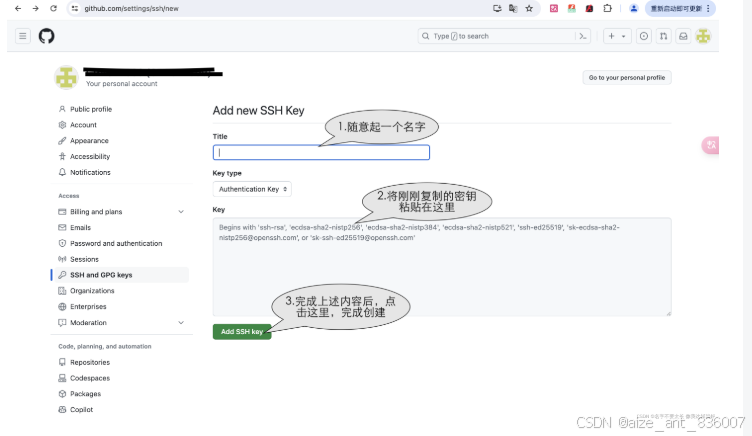Click the Public profile person icon
The height and width of the screenshot is (436, 752).
62,109
